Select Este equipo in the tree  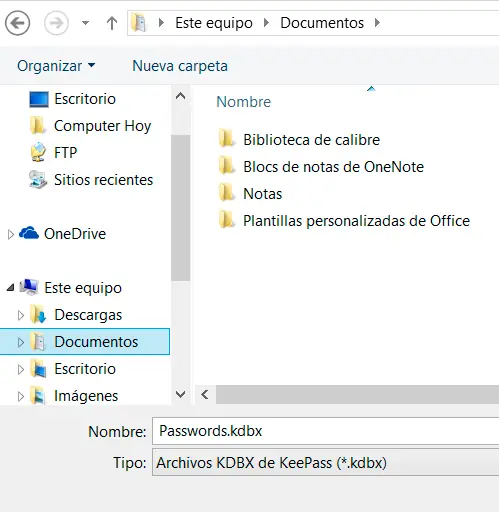(83, 288)
